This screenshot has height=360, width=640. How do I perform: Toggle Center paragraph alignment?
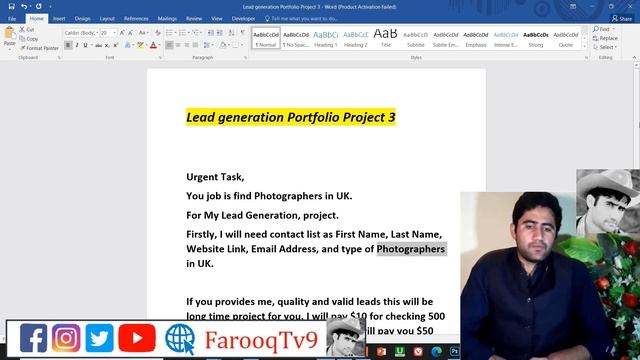point(178,45)
